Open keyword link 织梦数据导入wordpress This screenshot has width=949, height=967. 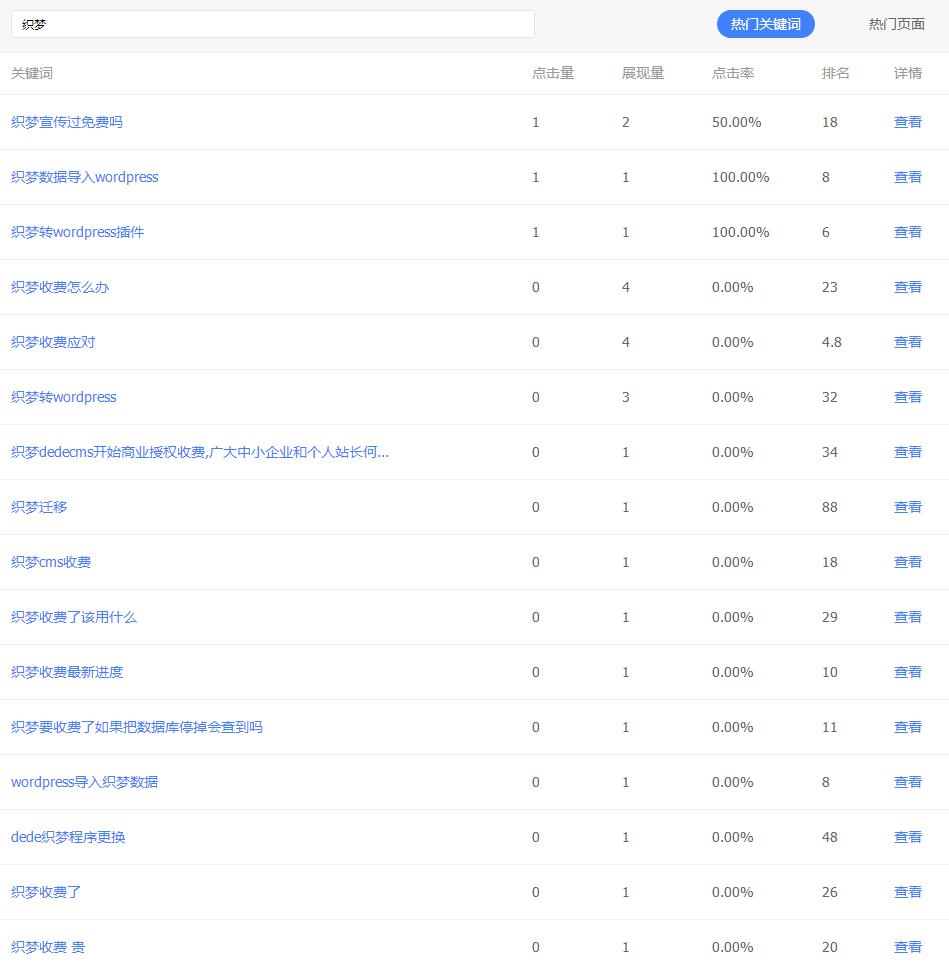coord(84,177)
